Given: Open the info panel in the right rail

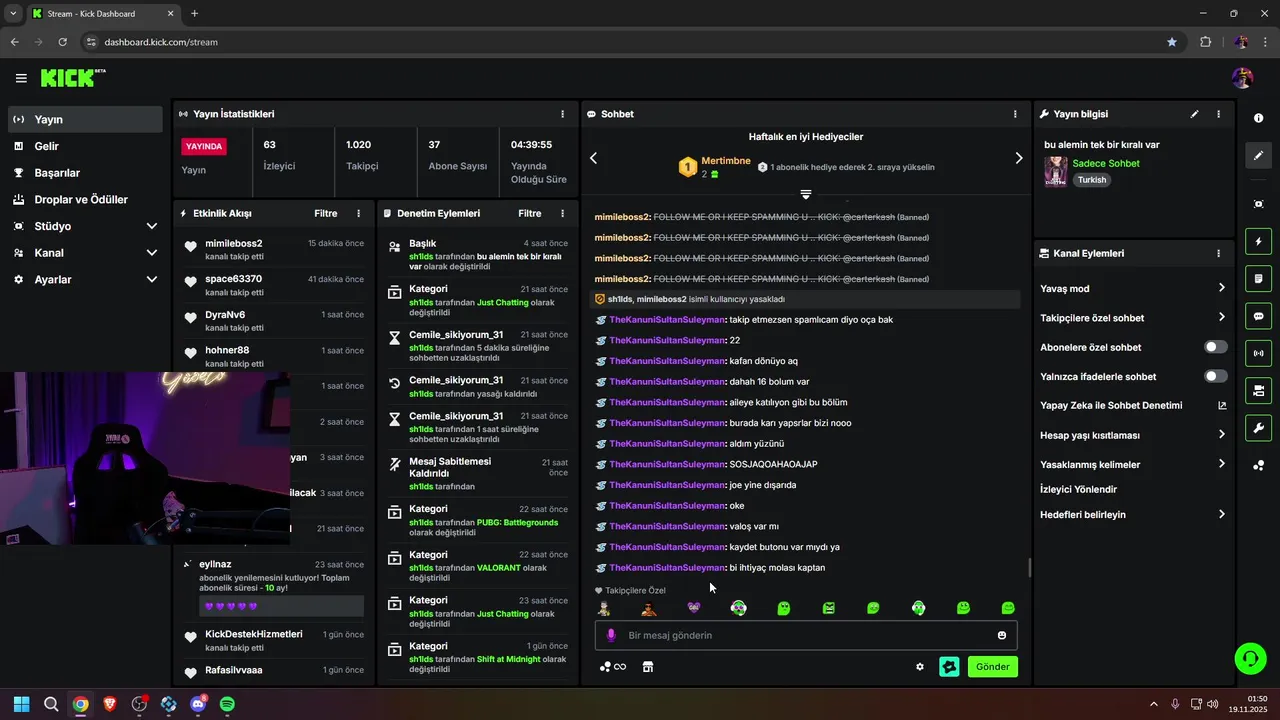Looking at the screenshot, I should click(1258, 118).
